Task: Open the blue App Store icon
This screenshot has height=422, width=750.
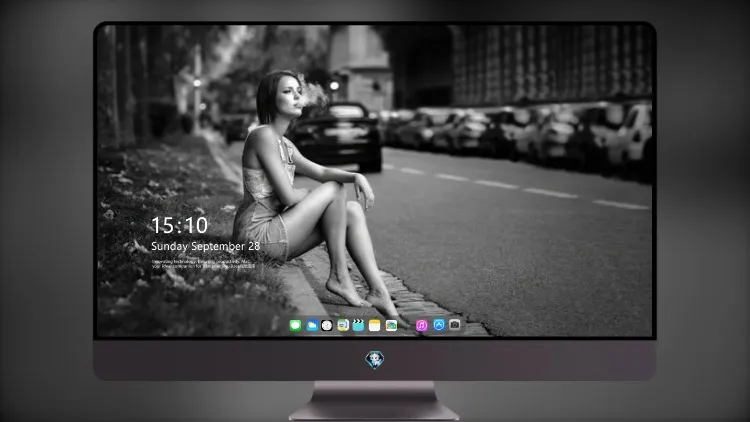Action: pyautogui.click(x=439, y=325)
